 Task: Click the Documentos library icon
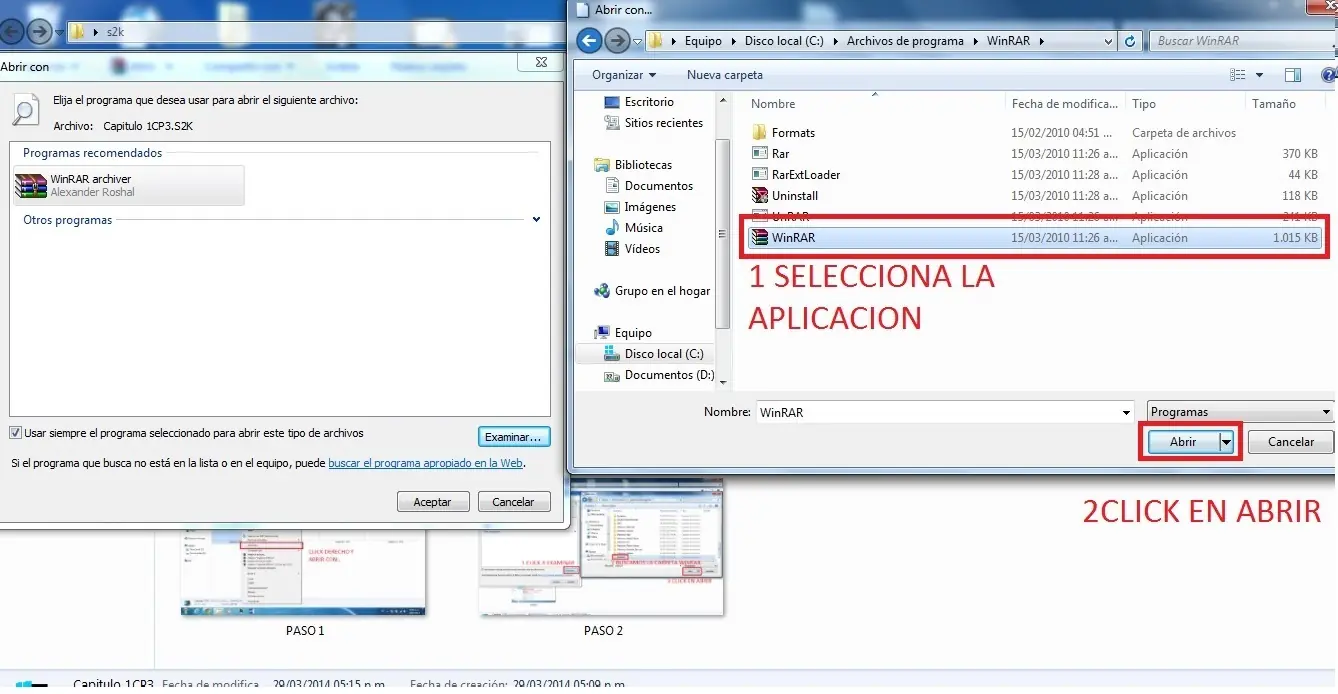pyautogui.click(x=612, y=186)
